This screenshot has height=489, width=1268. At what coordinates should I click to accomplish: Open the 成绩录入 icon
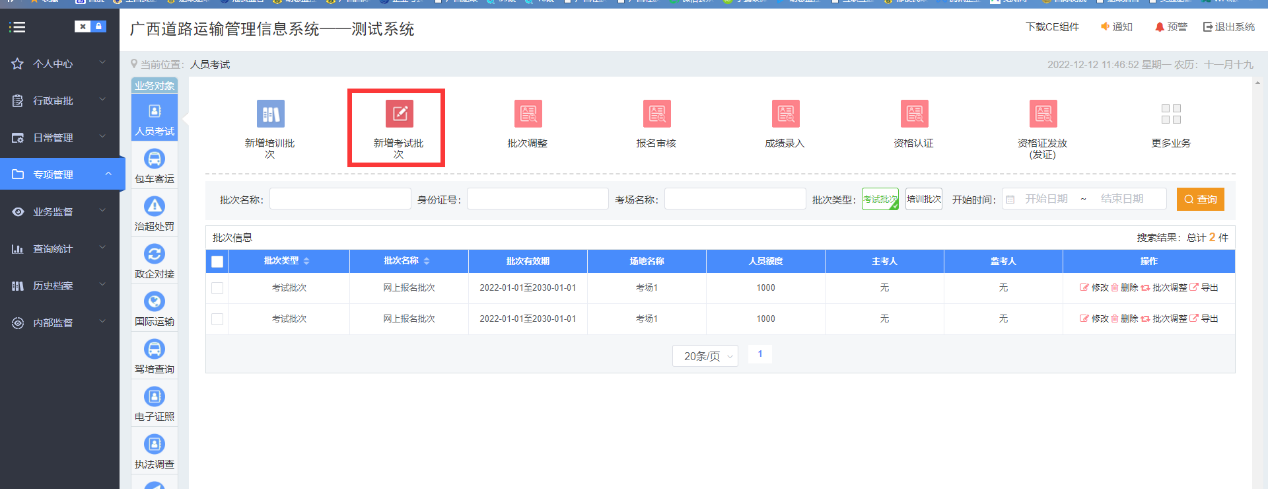pos(785,114)
